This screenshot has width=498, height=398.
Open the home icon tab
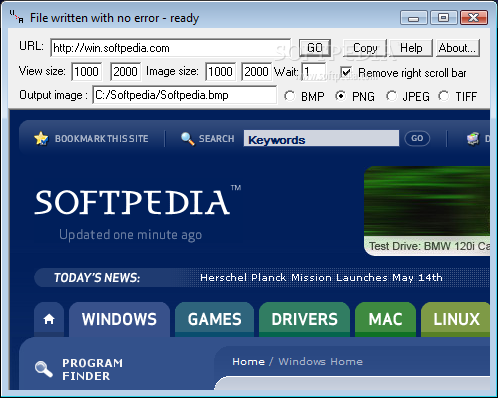coord(49,319)
